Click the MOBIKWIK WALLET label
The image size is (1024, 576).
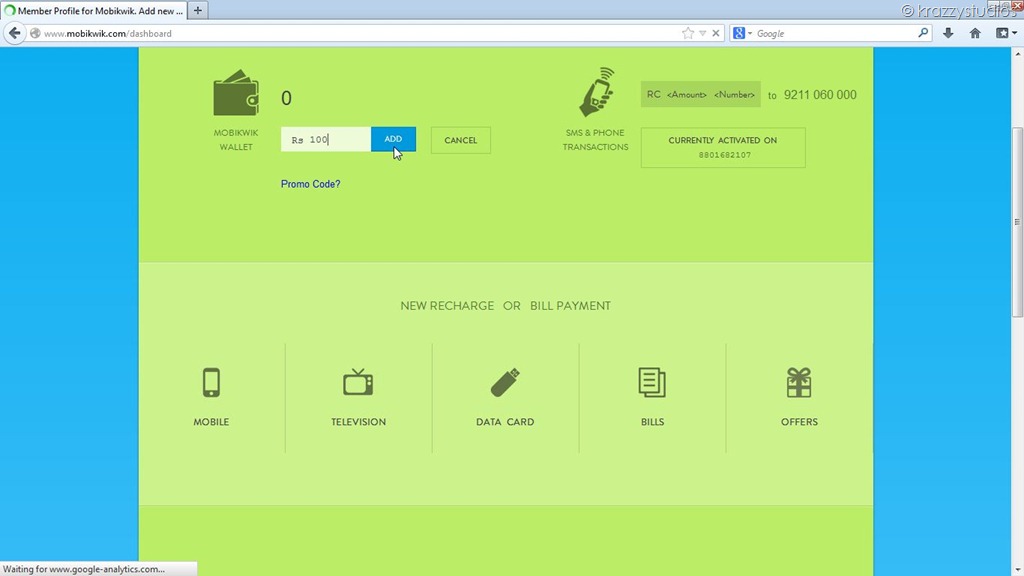tap(236, 140)
